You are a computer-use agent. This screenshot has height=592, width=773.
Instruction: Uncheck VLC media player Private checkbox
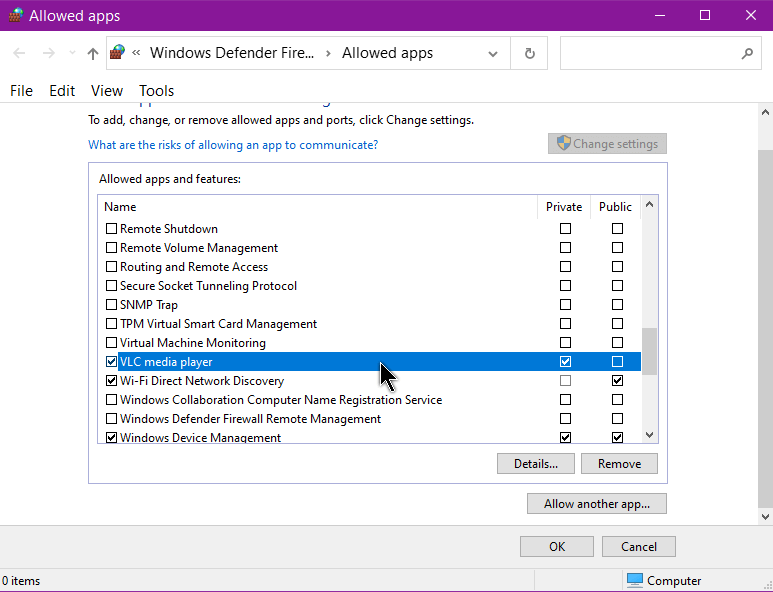(x=565, y=362)
